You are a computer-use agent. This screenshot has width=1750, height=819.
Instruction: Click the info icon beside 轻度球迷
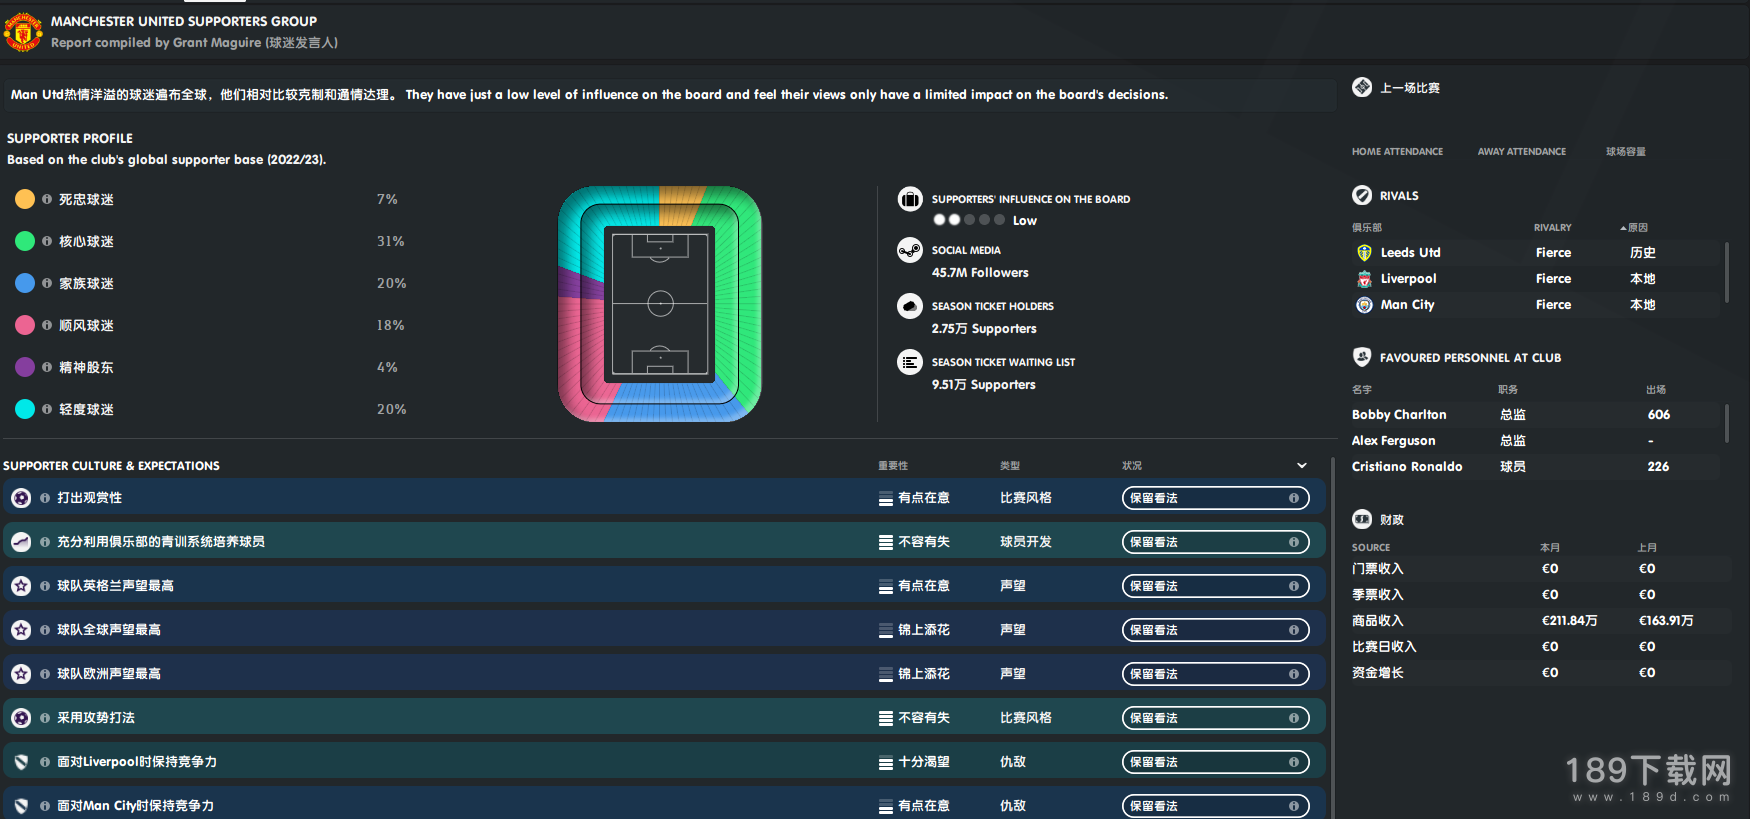click(47, 409)
